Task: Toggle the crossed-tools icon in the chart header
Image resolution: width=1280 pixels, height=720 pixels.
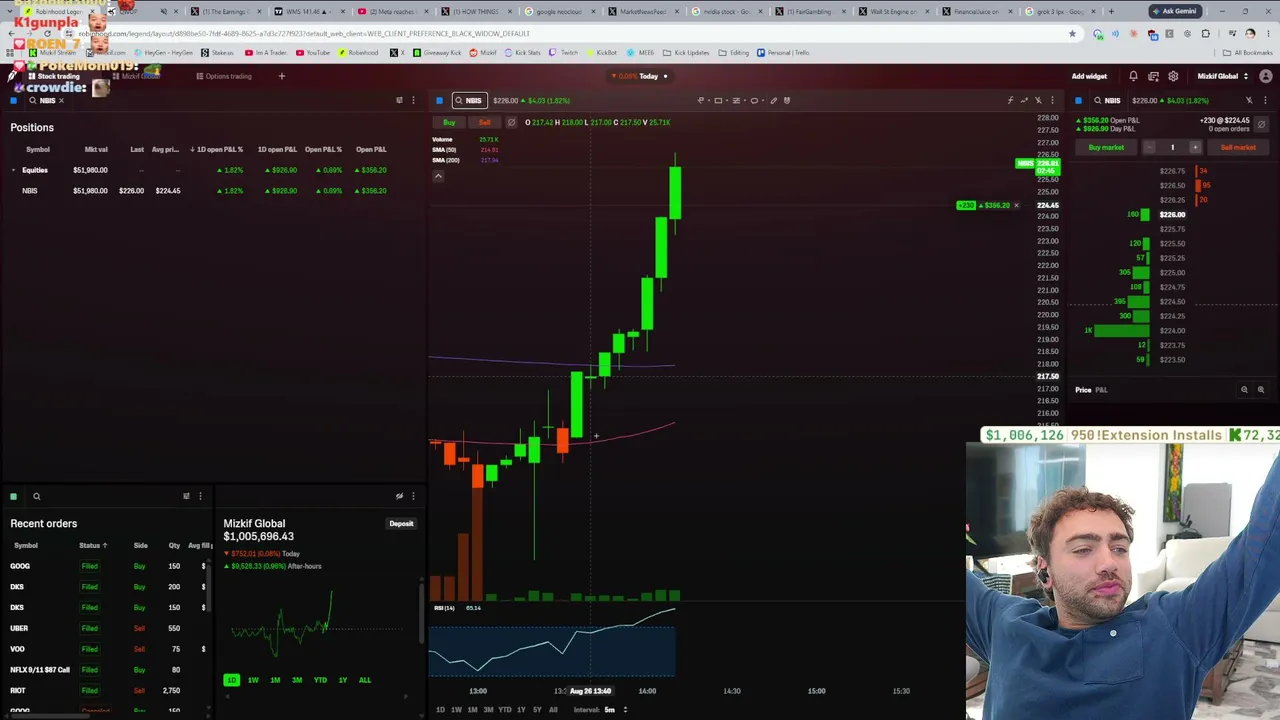Action: [1038, 100]
